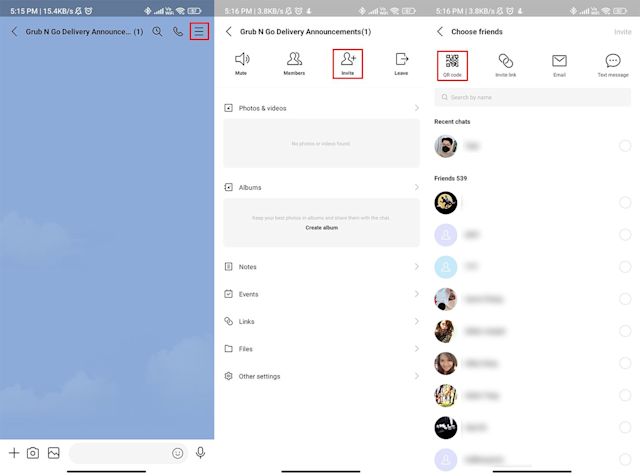Open Notes row
This screenshot has height=476, width=640.
pos(321,267)
